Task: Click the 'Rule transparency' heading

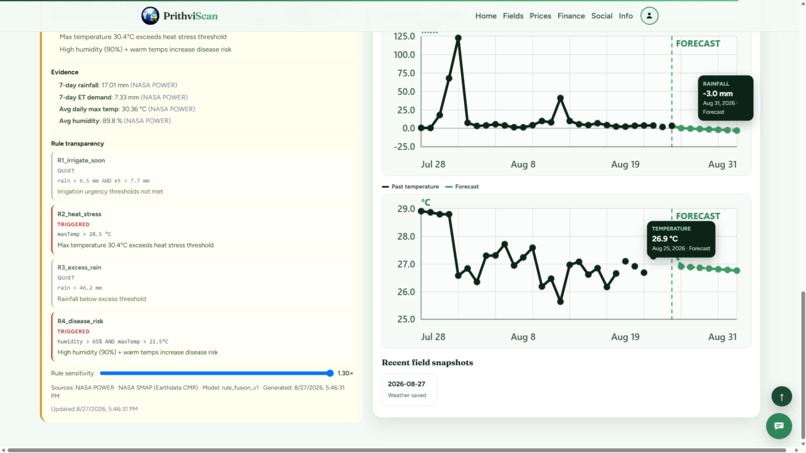Action: point(77,143)
